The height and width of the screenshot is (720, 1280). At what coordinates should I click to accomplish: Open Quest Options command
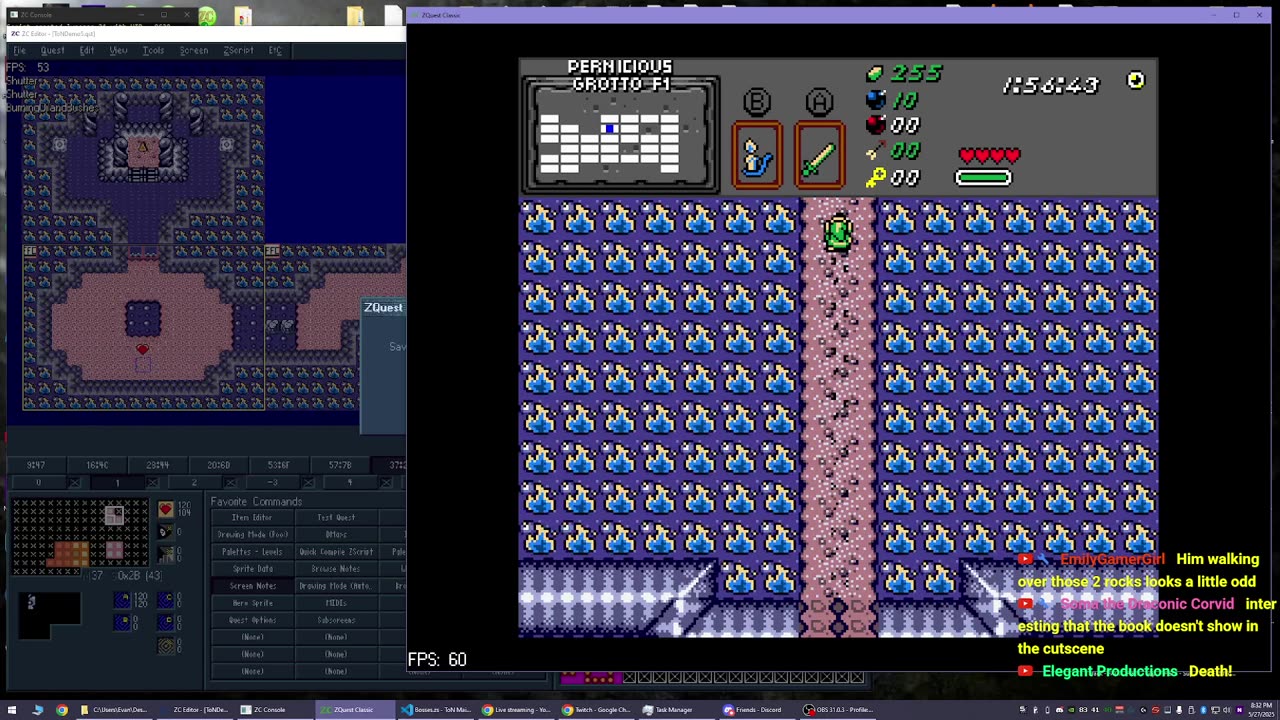coord(252,620)
